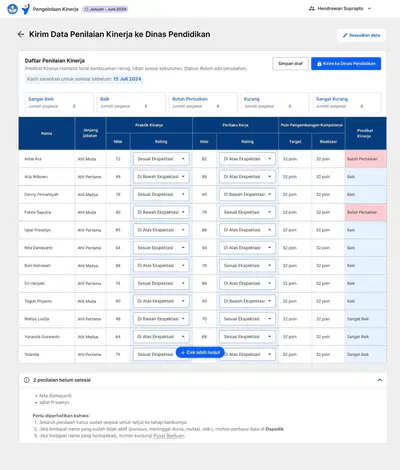Click Kirim ke Dinas Pendidikan button
Viewport: 400px width, 470px height.
(346, 64)
